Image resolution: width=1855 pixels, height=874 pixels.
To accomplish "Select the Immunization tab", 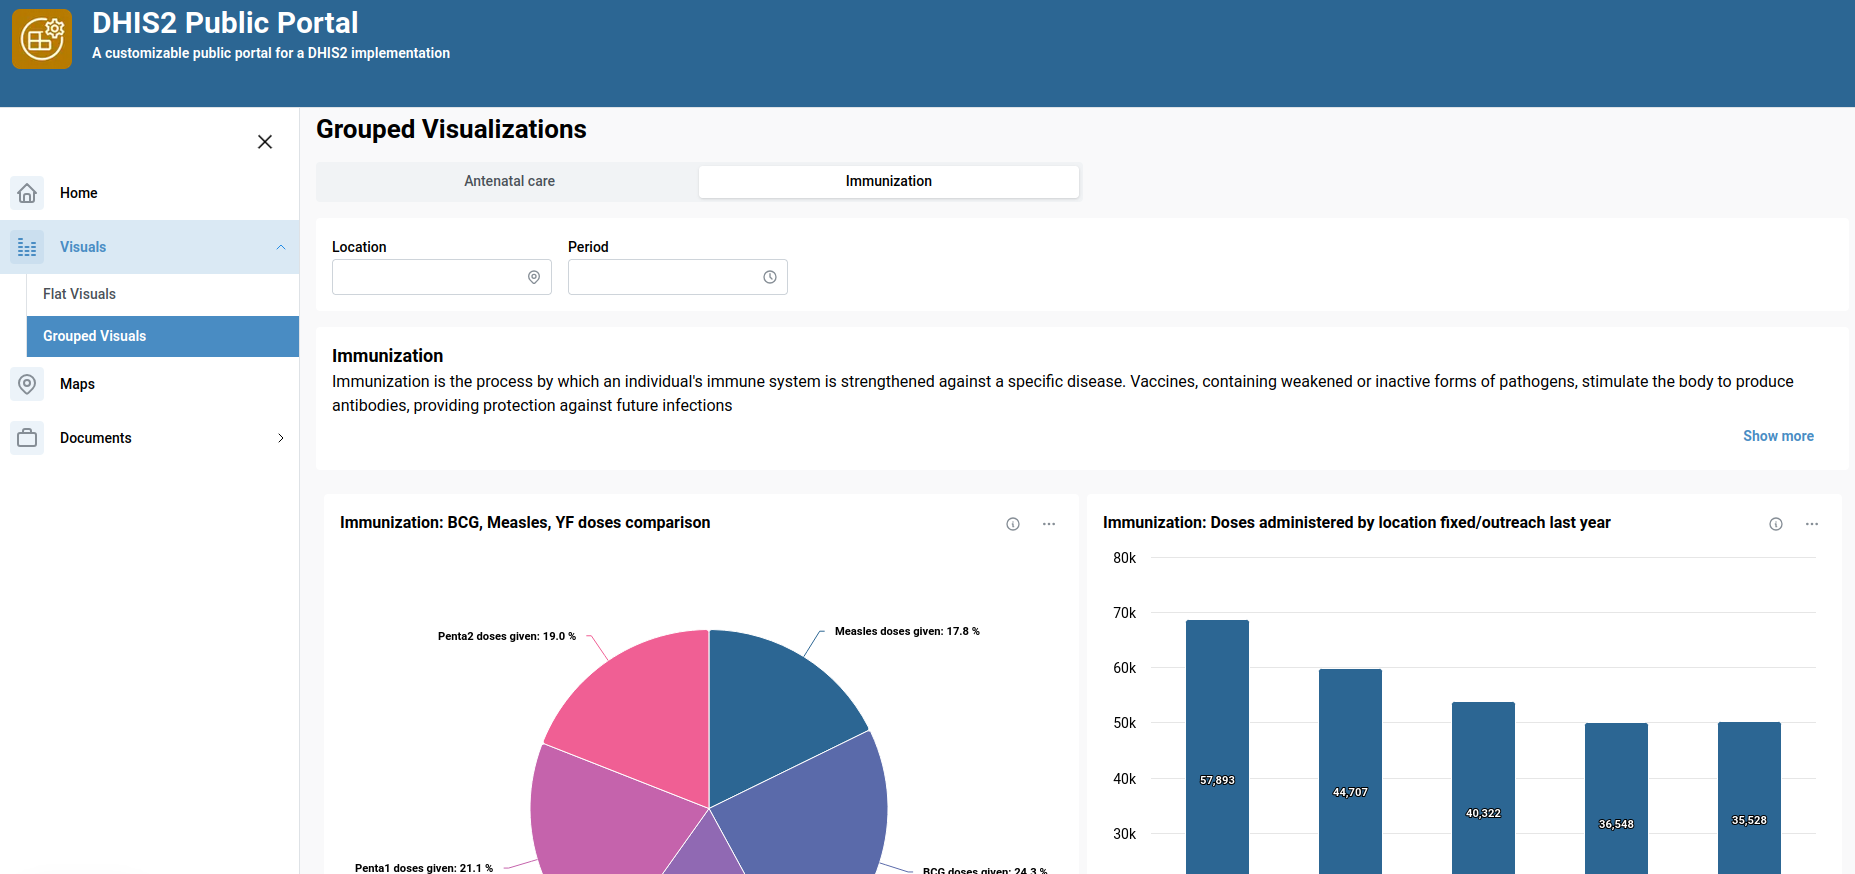I will (889, 181).
